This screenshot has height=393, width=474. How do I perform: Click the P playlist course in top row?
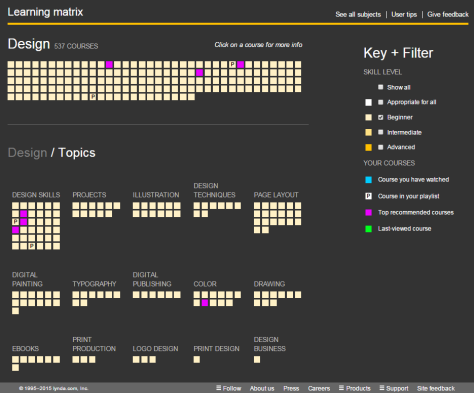[232, 64]
